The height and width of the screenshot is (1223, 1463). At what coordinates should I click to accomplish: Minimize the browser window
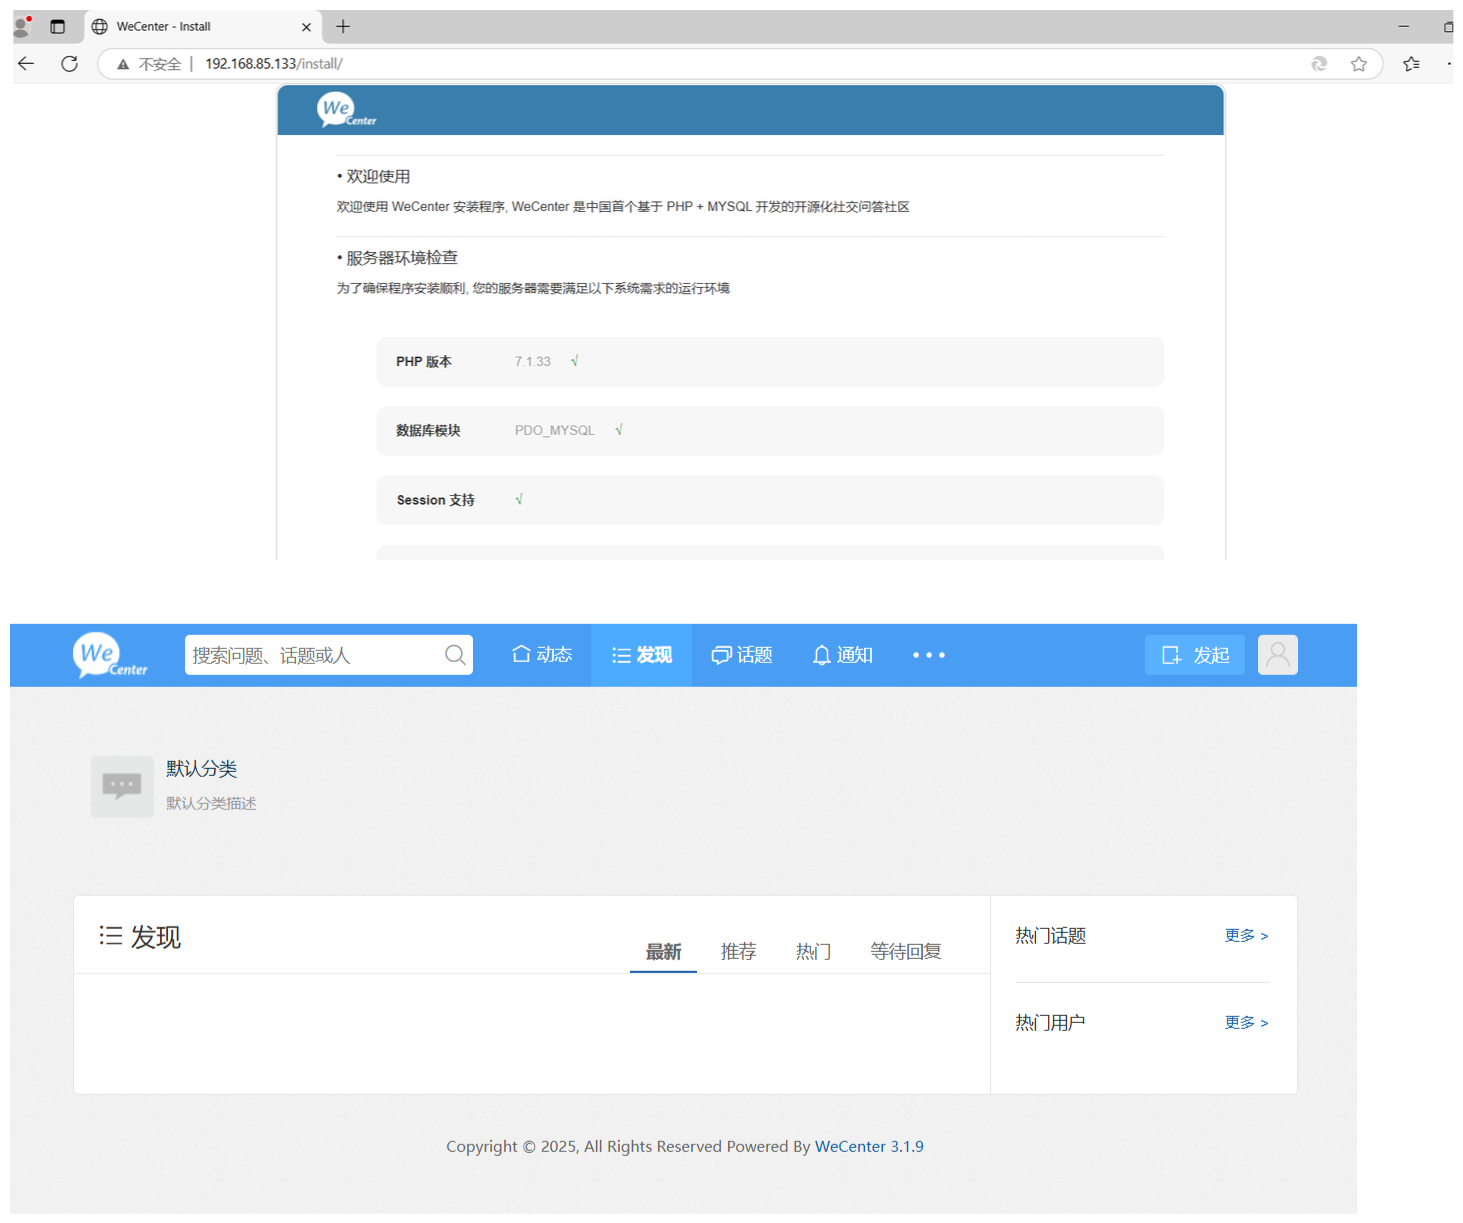coord(1403,27)
